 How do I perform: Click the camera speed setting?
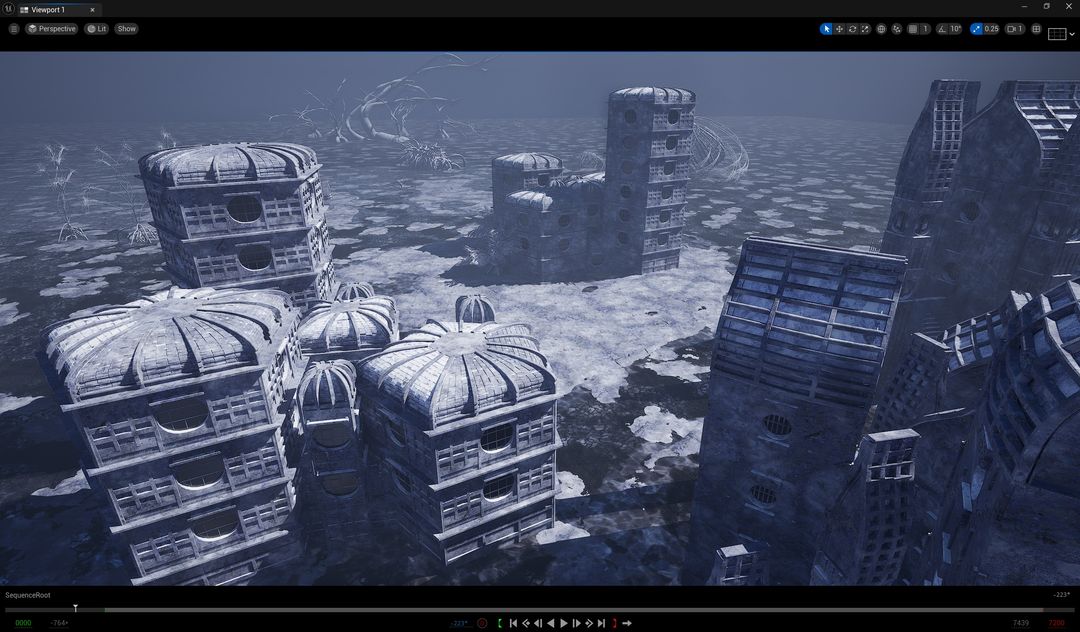(x=1014, y=29)
